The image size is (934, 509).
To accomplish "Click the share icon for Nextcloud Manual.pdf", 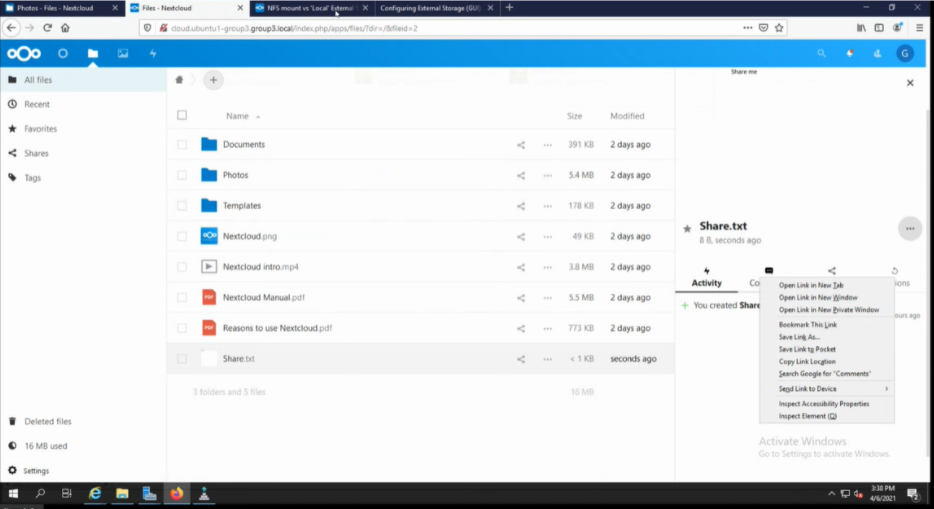I will tap(521, 298).
